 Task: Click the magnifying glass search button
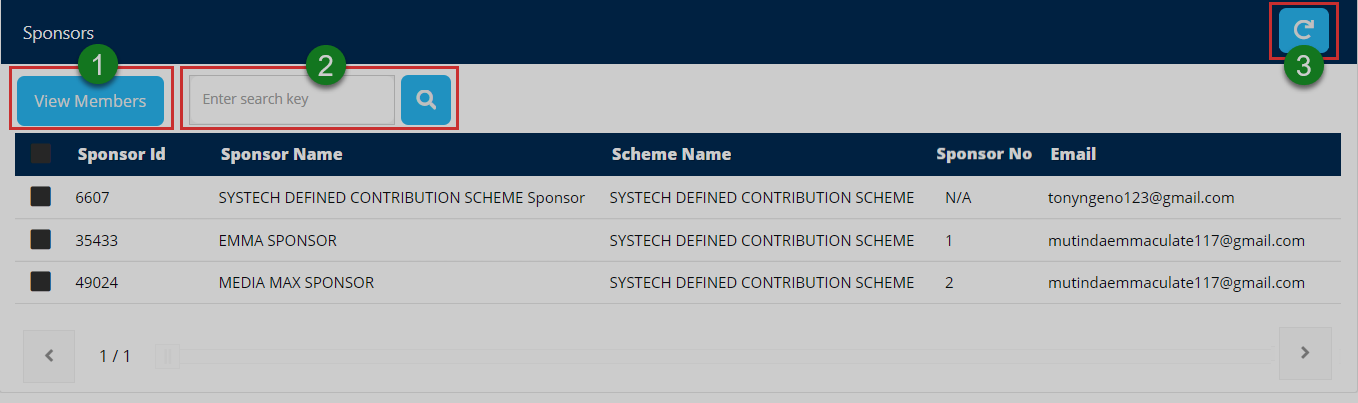tap(426, 100)
